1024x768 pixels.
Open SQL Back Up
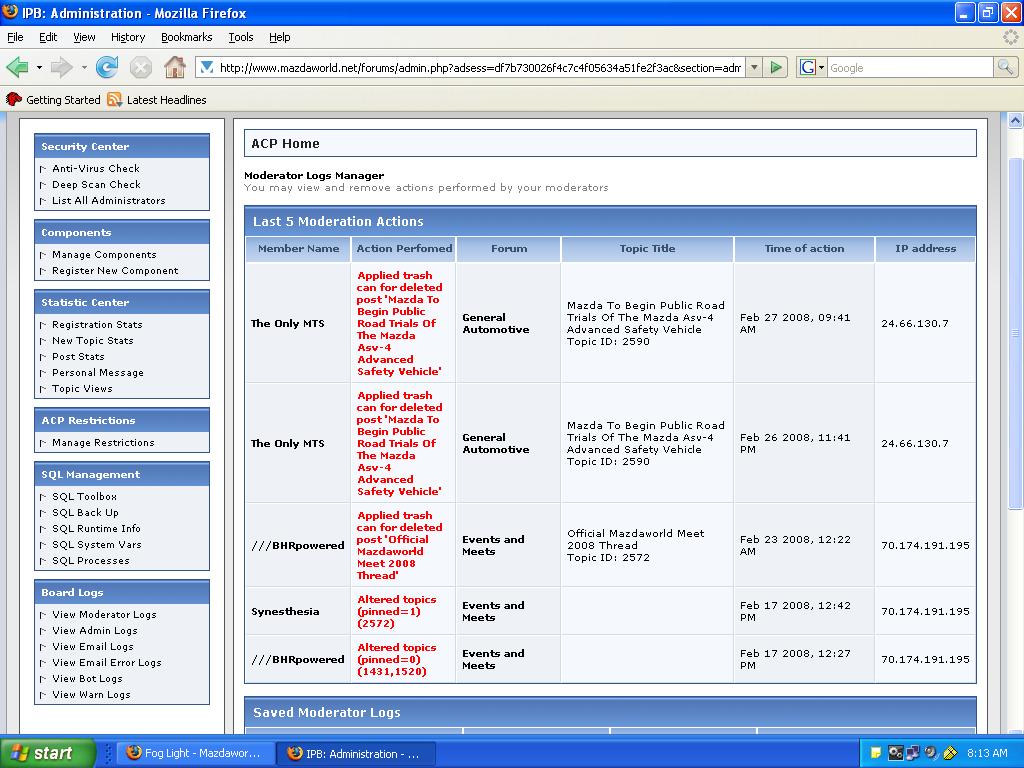(x=85, y=513)
